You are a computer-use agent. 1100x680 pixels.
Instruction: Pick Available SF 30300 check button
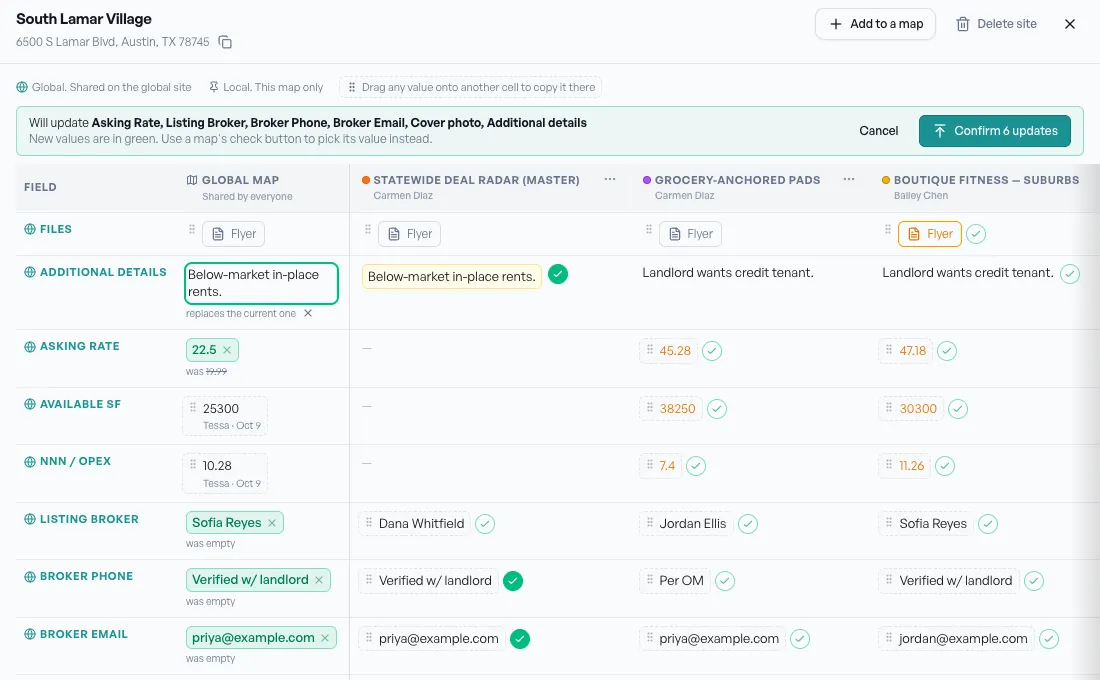point(958,408)
